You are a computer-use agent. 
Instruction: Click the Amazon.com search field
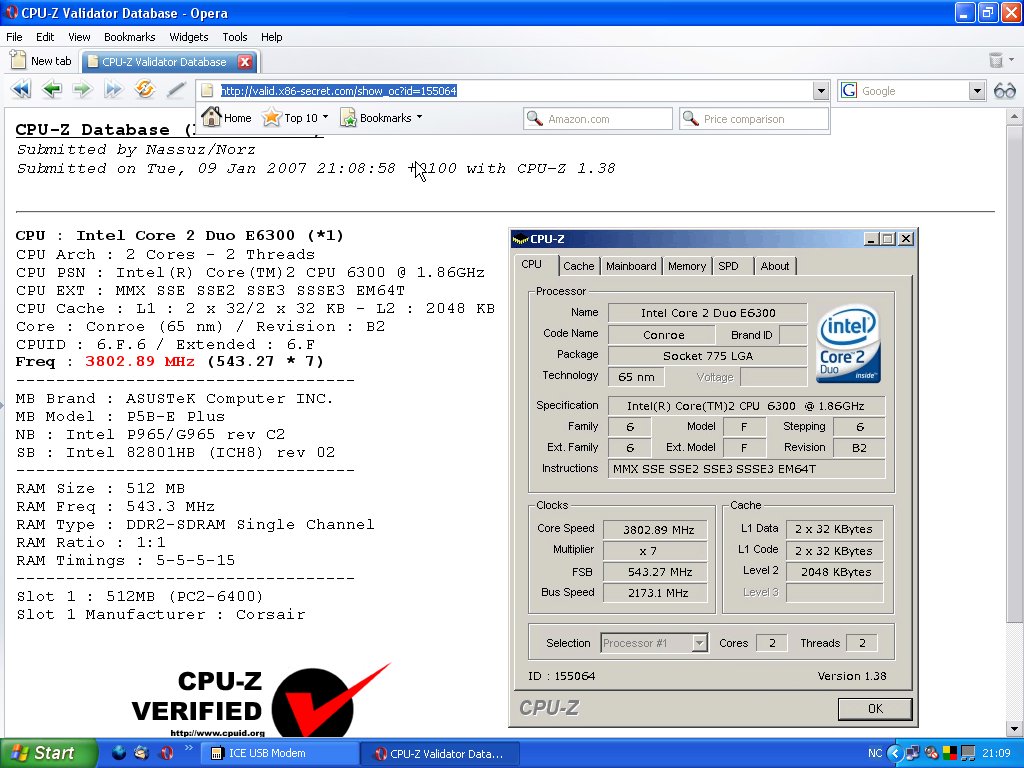pyautogui.click(x=598, y=119)
